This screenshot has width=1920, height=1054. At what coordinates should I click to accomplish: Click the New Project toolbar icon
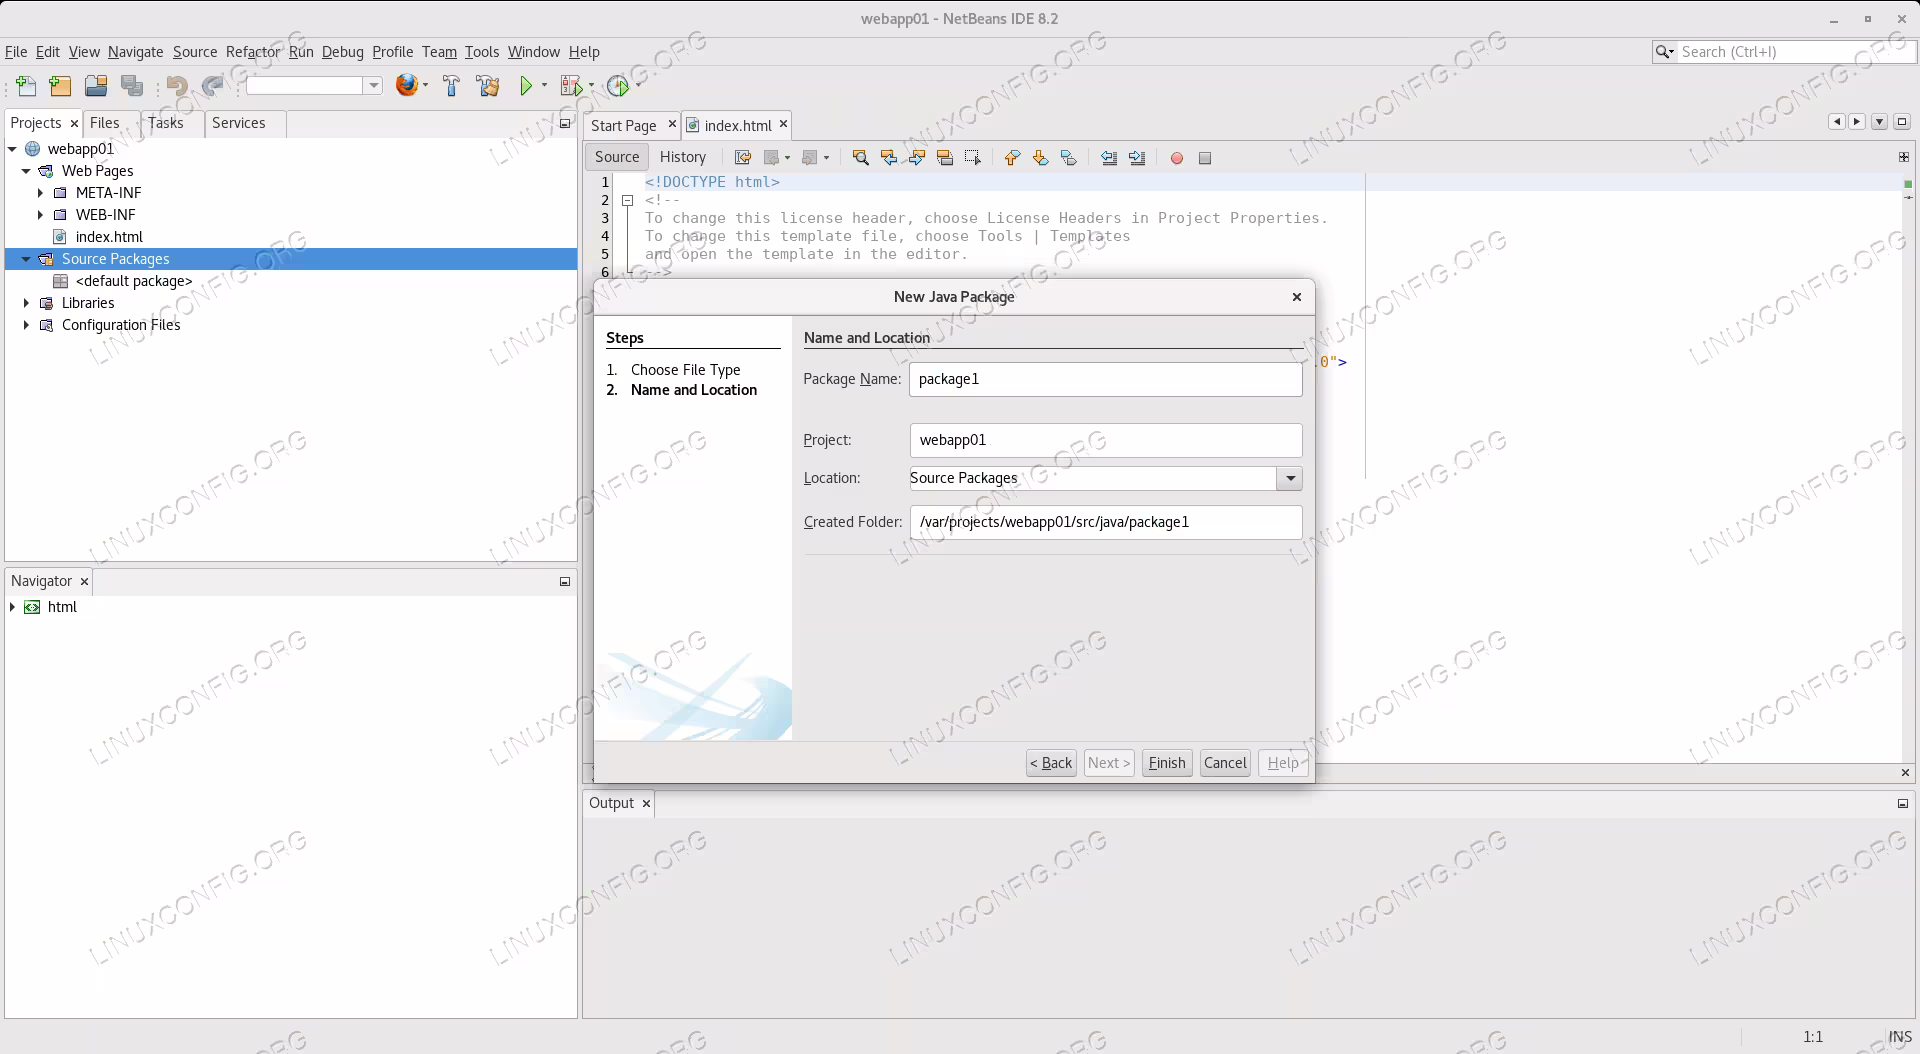click(x=60, y=86)
